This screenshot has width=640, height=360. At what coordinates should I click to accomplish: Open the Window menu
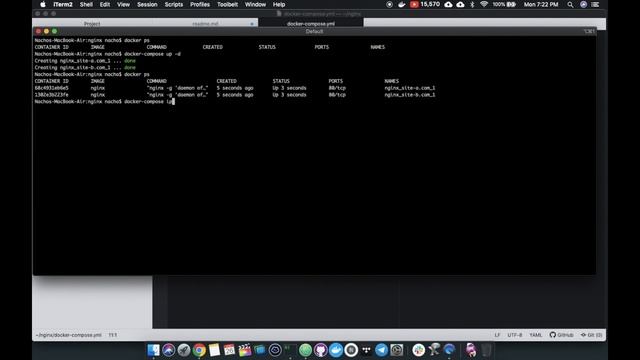pyautogui.click(x=256, y=4)
